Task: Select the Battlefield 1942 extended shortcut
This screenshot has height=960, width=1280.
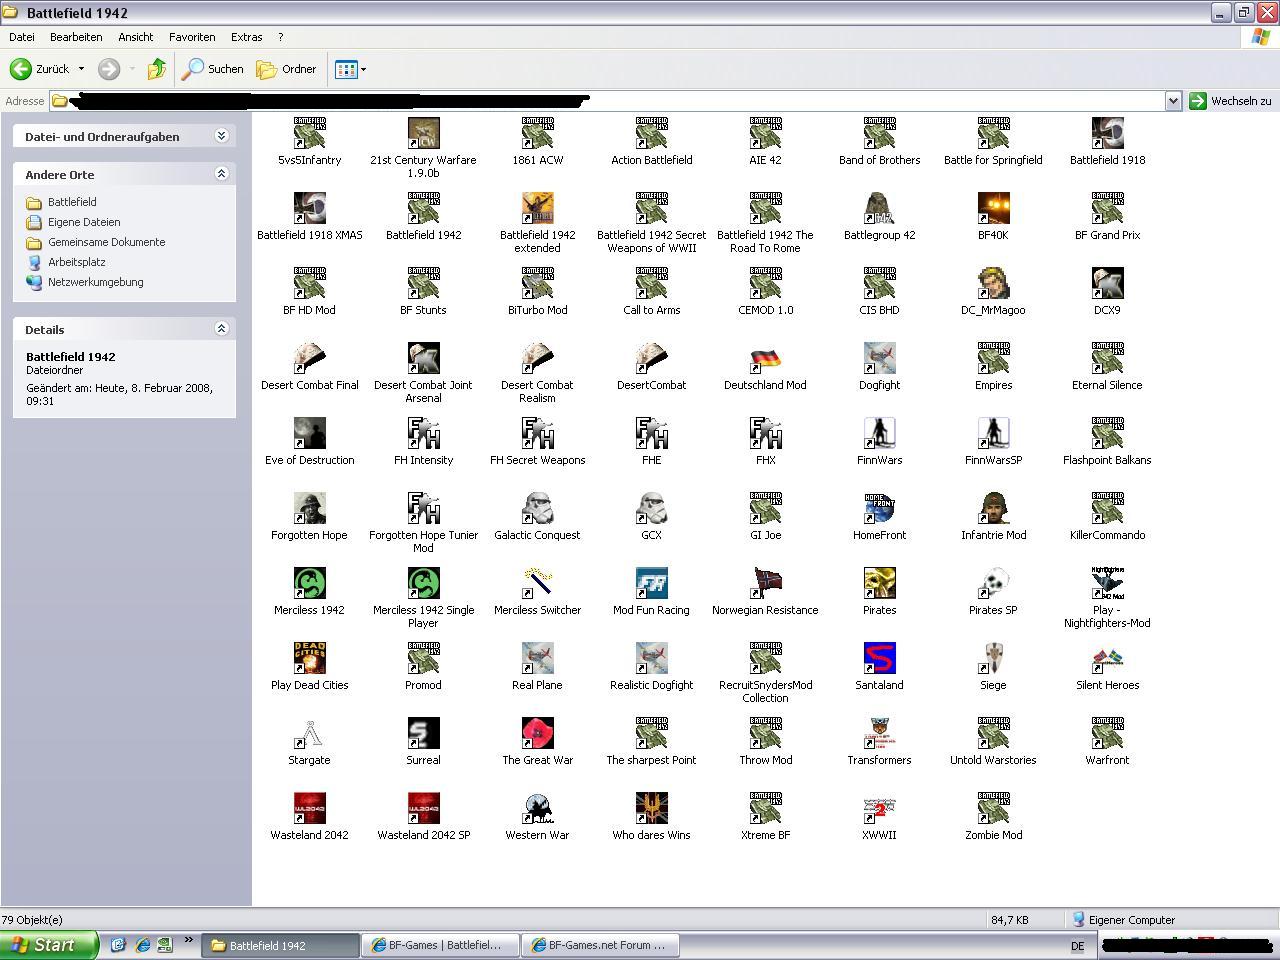Action: click(x=537, y=222)
